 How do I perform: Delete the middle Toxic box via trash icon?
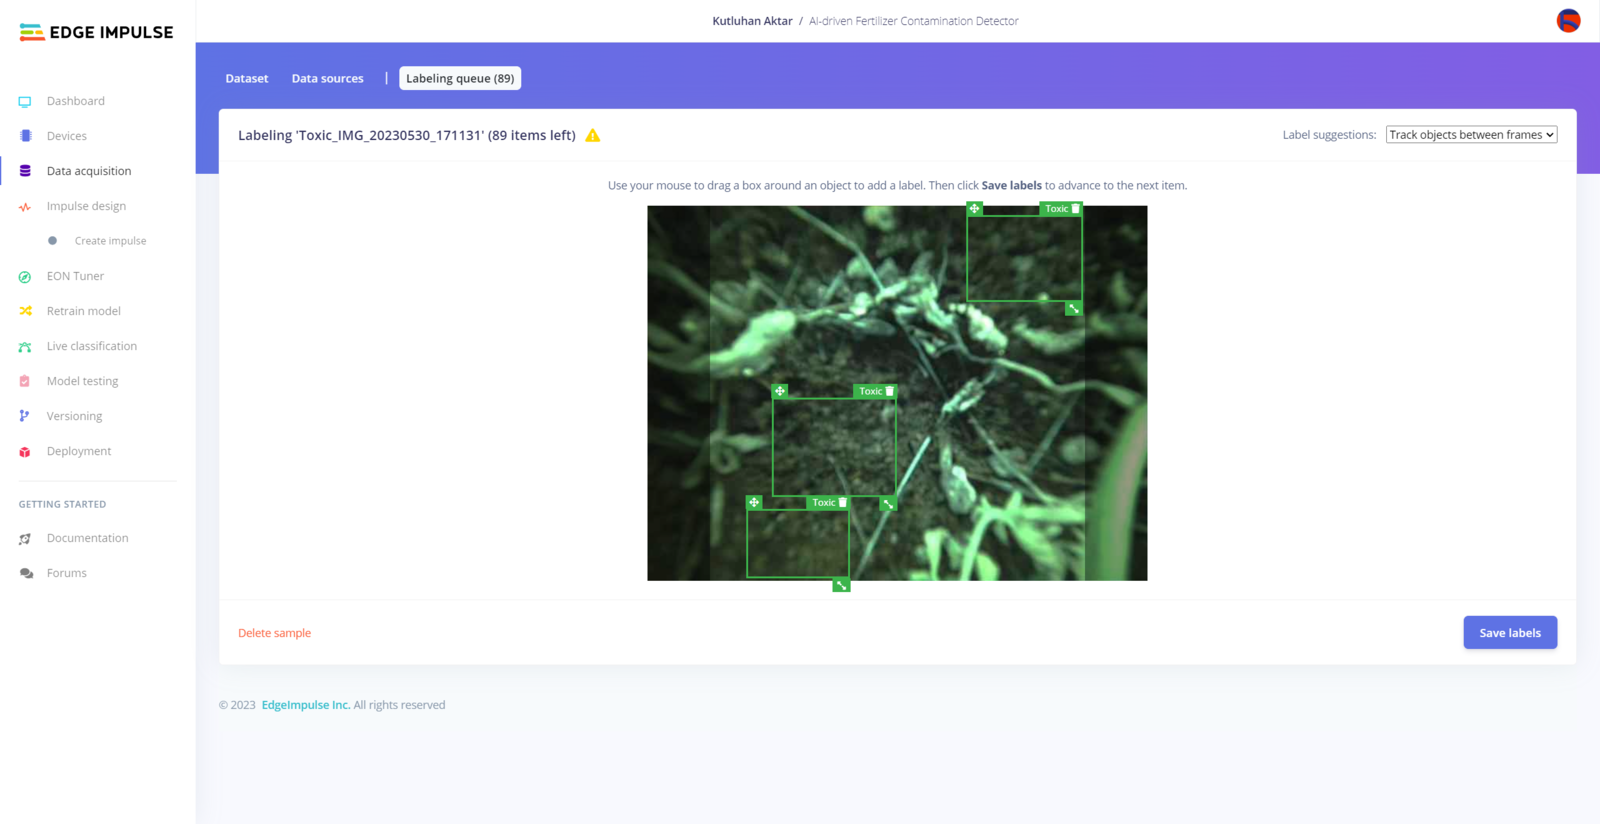pyautogui.click(x=890, y=391)
